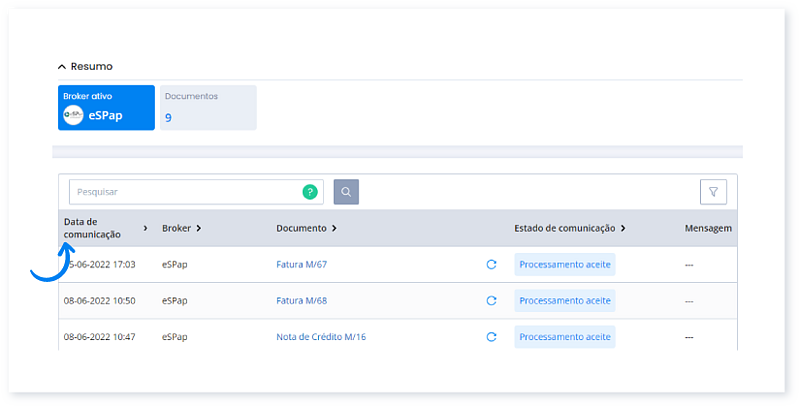Click the eSPap broker logo icon
This screenshot has width=800, height=407.
pos(73,115)
